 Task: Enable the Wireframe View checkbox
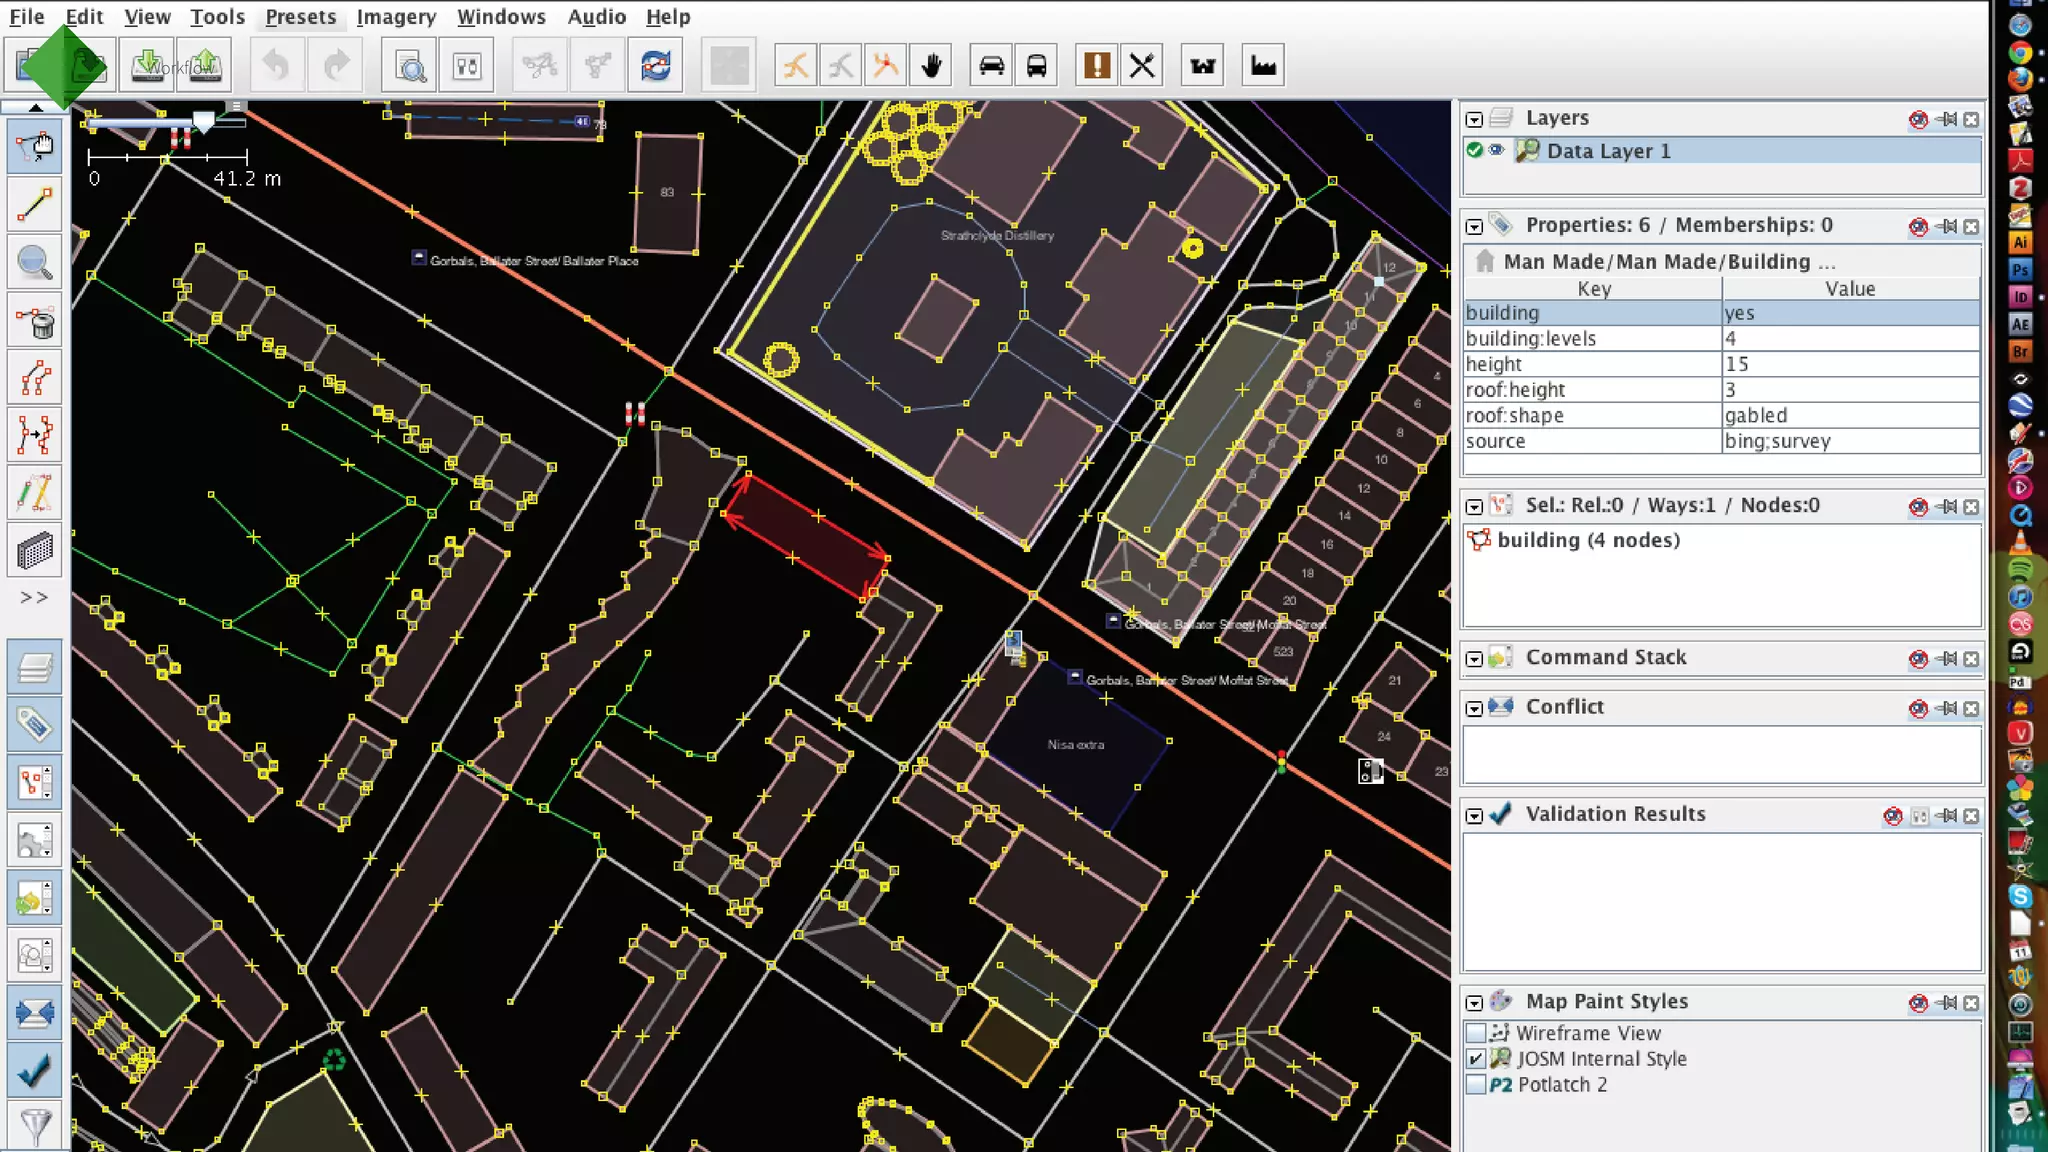1476,1033
